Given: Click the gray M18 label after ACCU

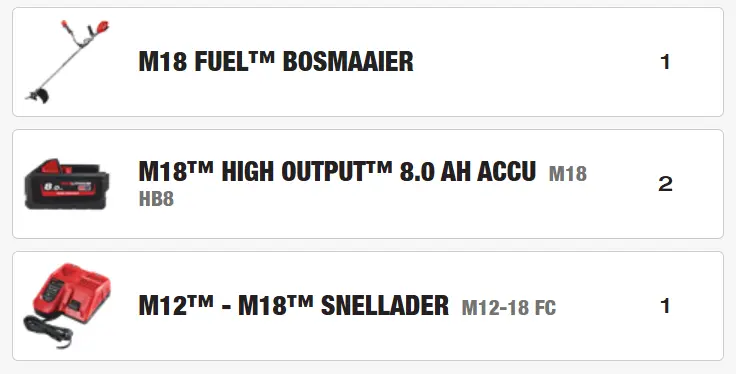Looking at the screenshot, I should coord(568,174).
